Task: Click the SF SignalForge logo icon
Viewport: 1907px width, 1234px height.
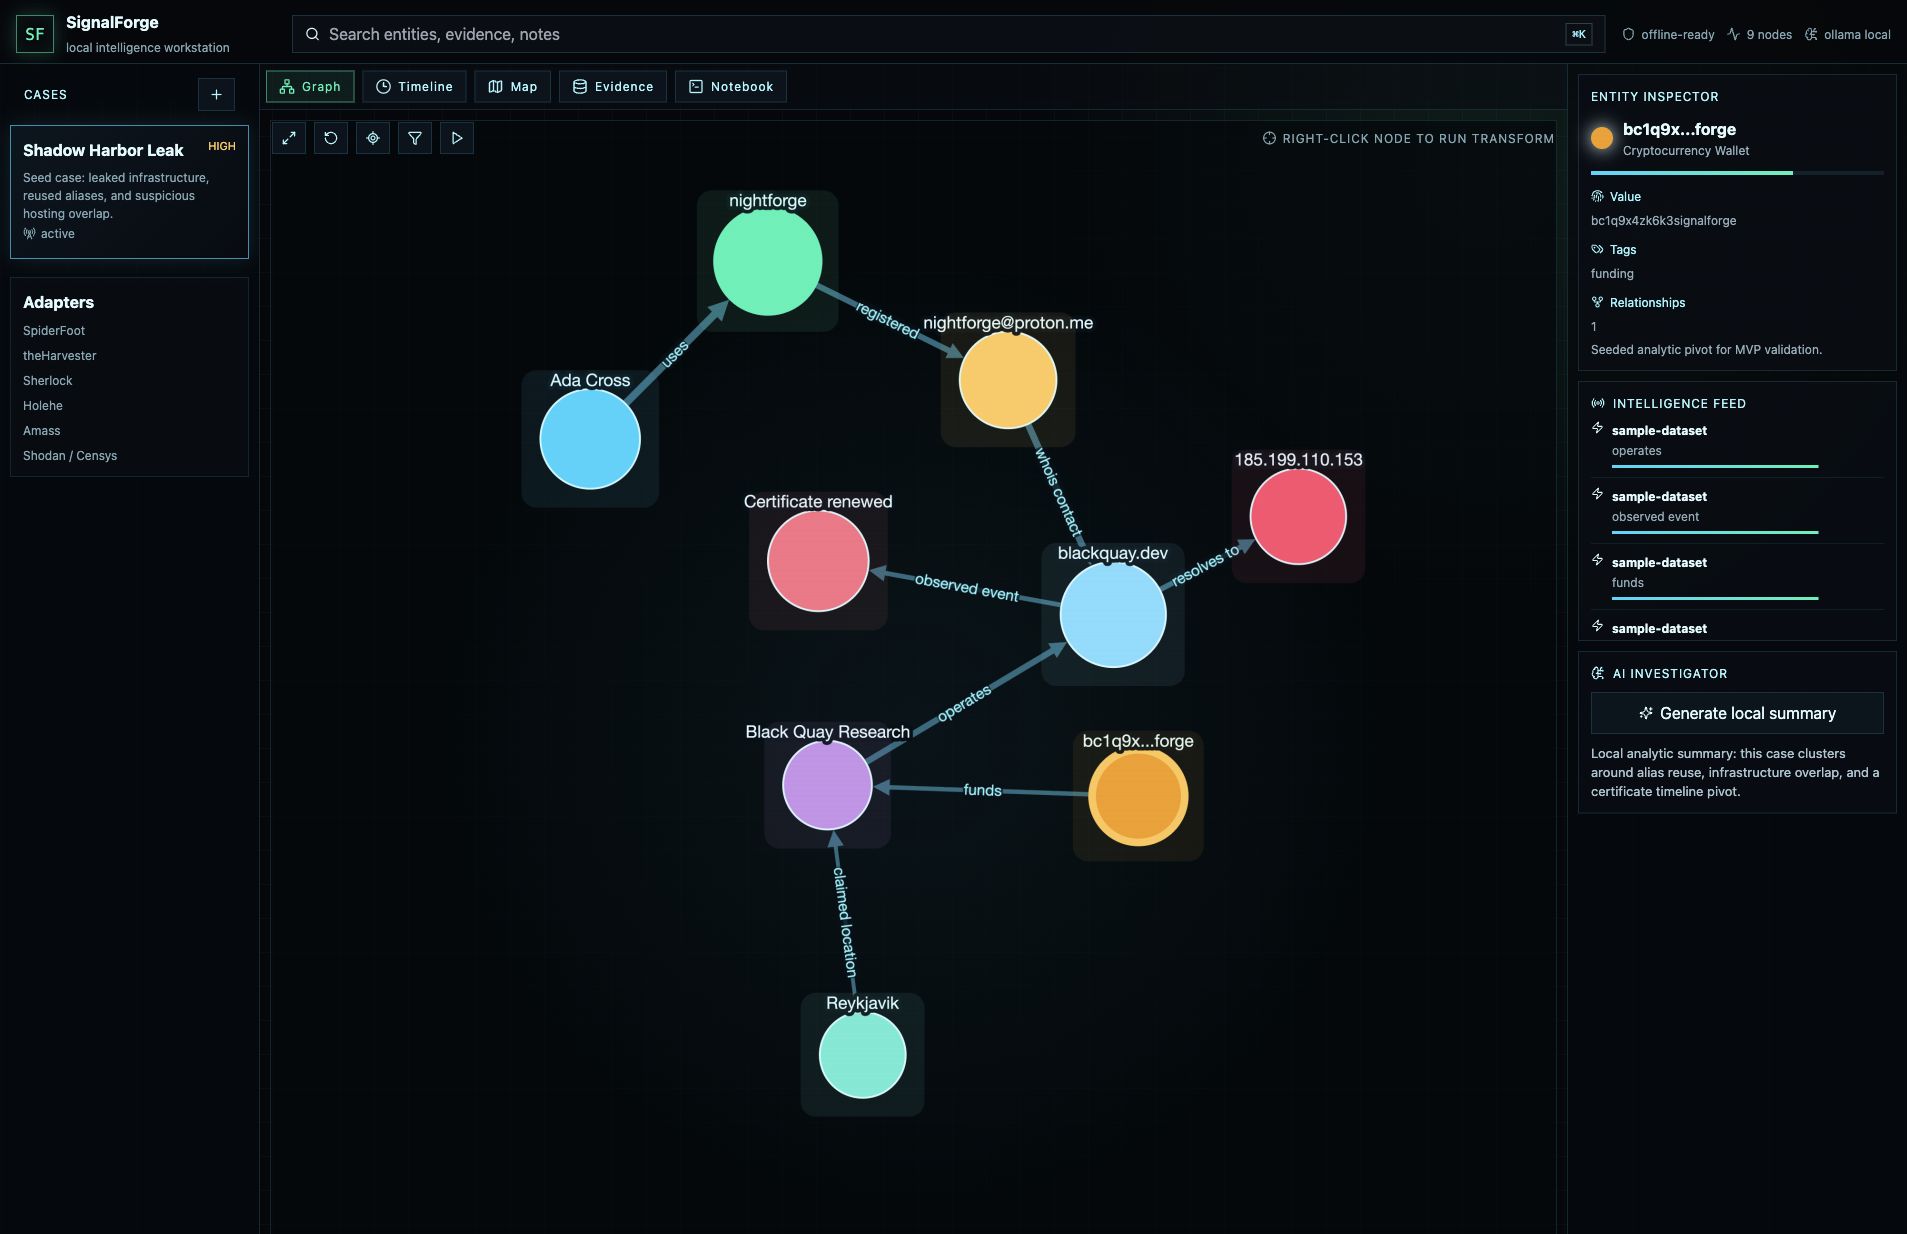Action: (35, 34)
